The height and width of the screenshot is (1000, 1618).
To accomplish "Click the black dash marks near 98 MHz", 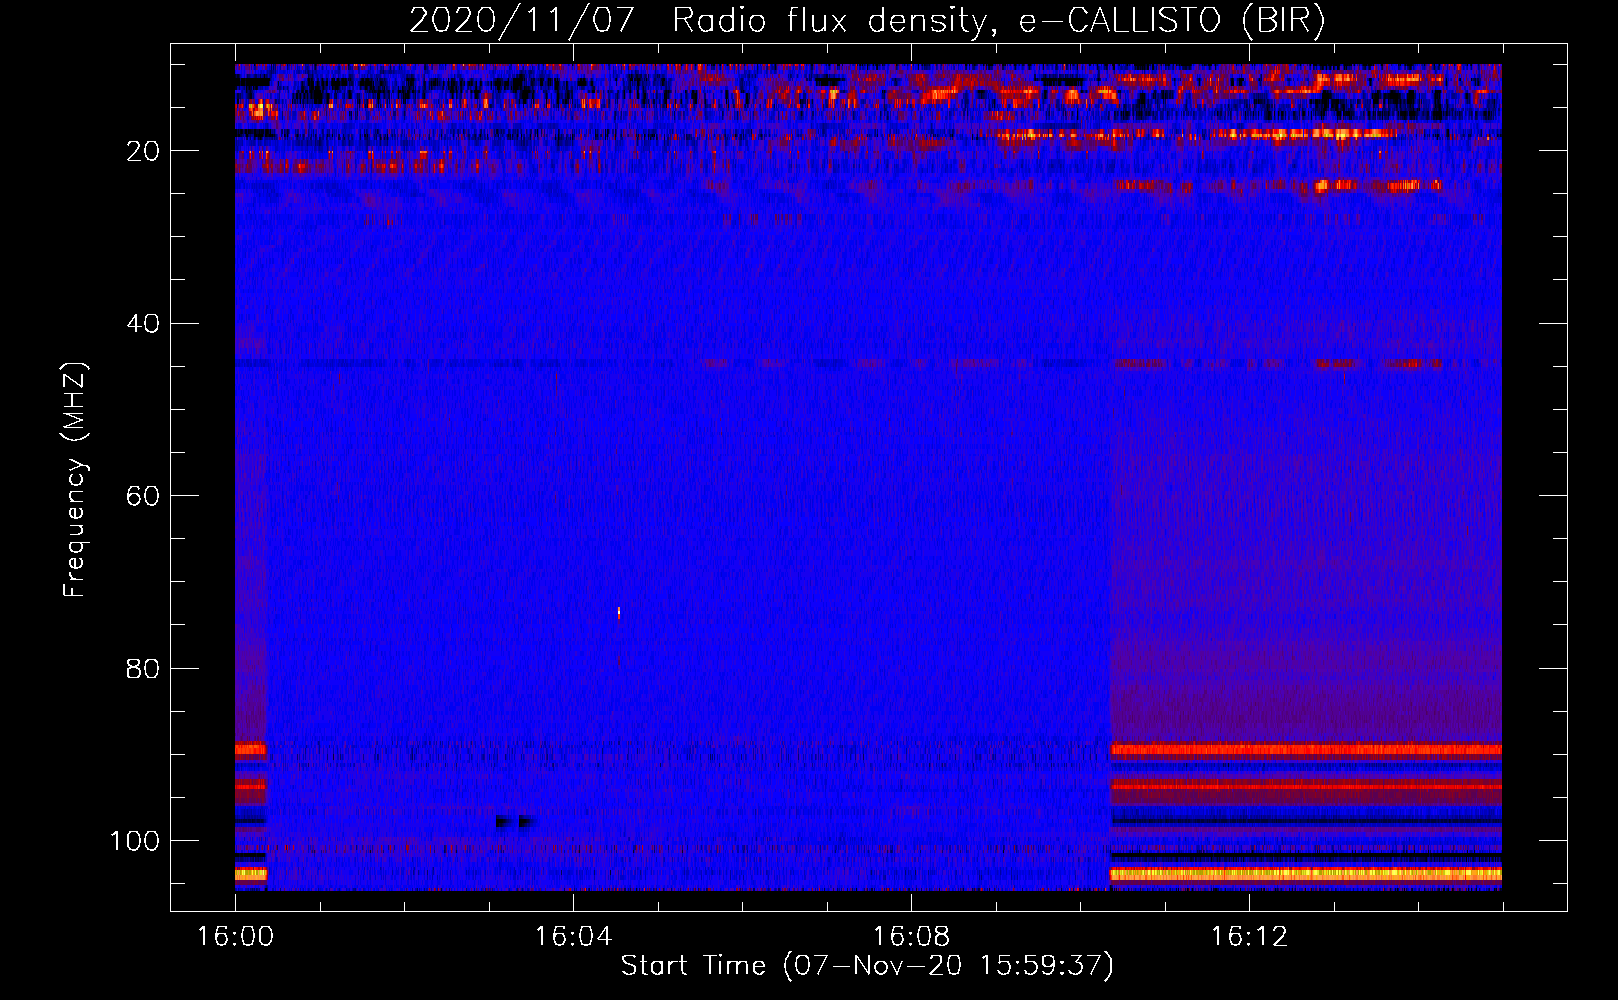I will (515, 822).
